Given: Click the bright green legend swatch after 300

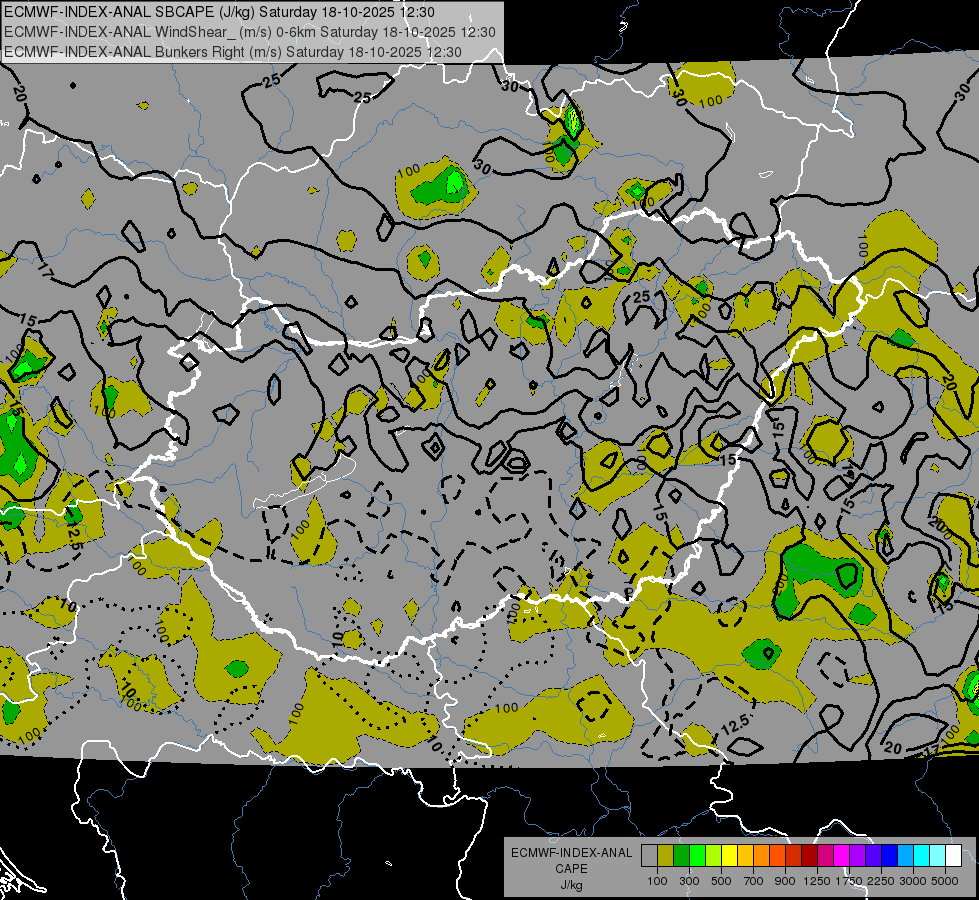Looking at the screenshot, I should (697, 856).
